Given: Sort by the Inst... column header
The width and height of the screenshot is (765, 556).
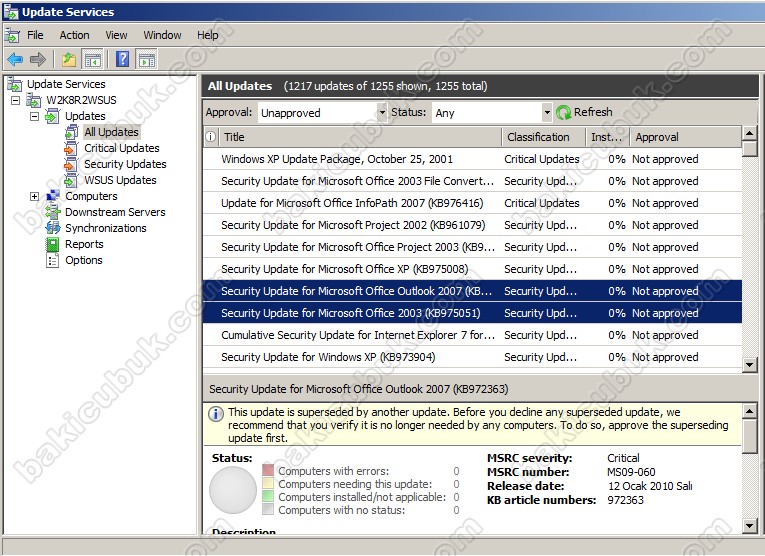Looking at the screenshot, I should 607,137.
